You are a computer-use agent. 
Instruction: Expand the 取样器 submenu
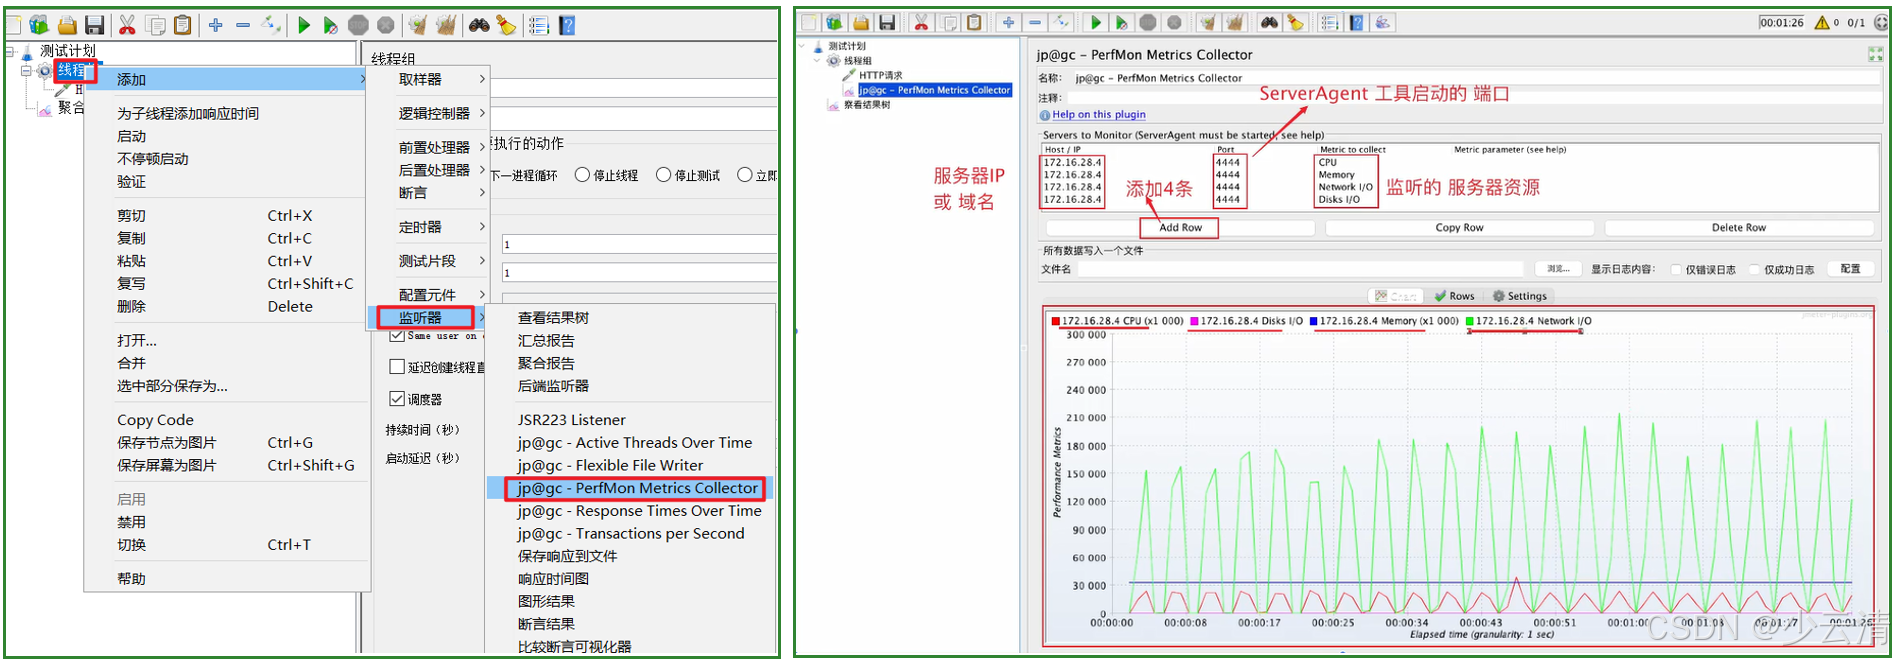426,79
